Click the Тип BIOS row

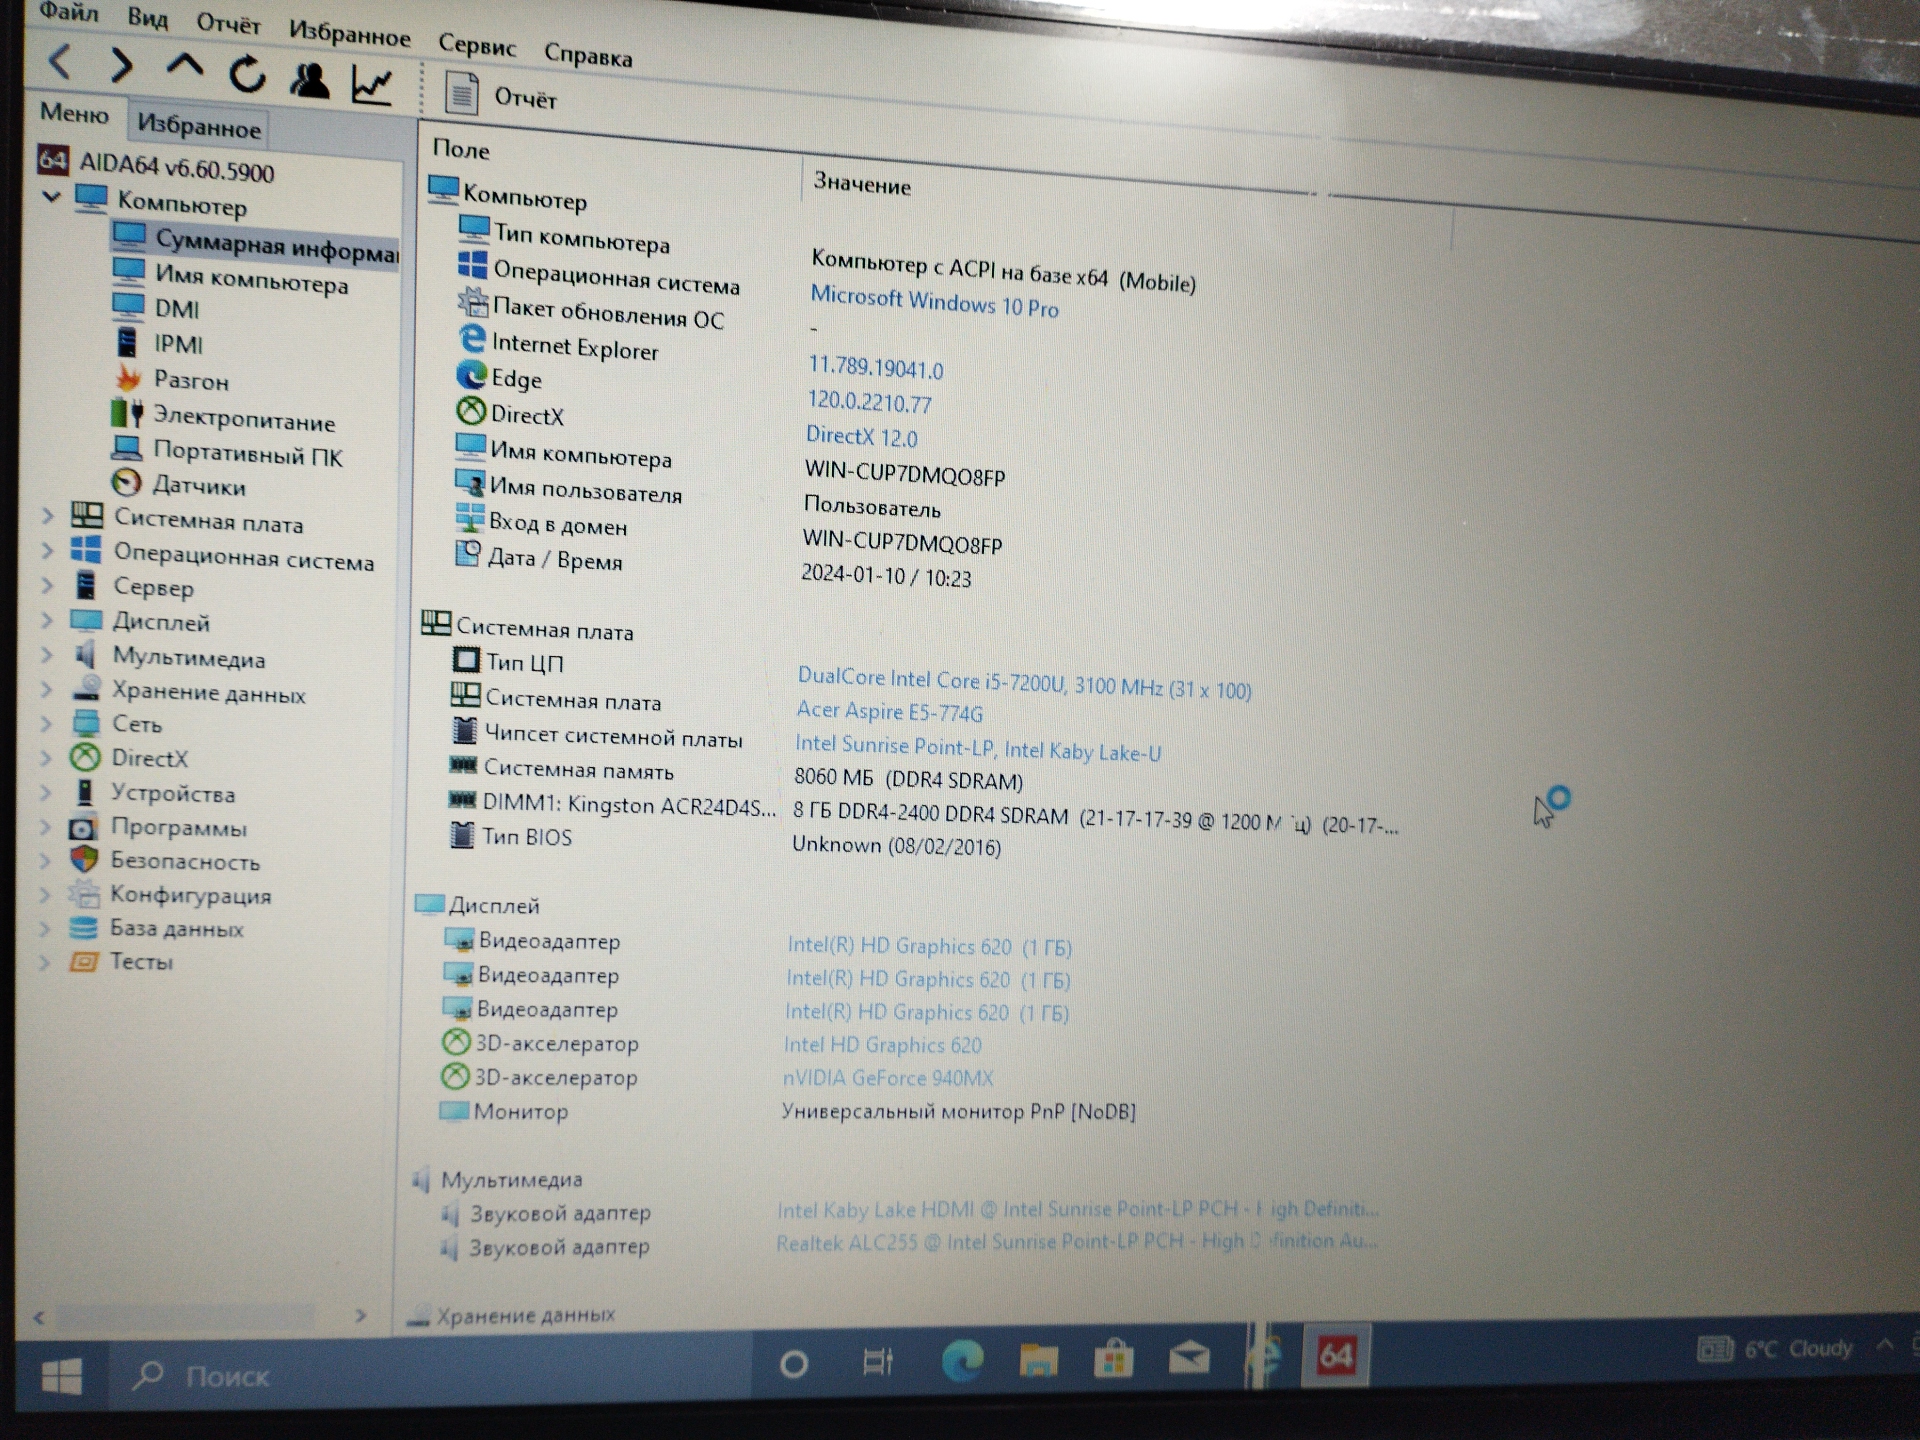coord(724,841)
